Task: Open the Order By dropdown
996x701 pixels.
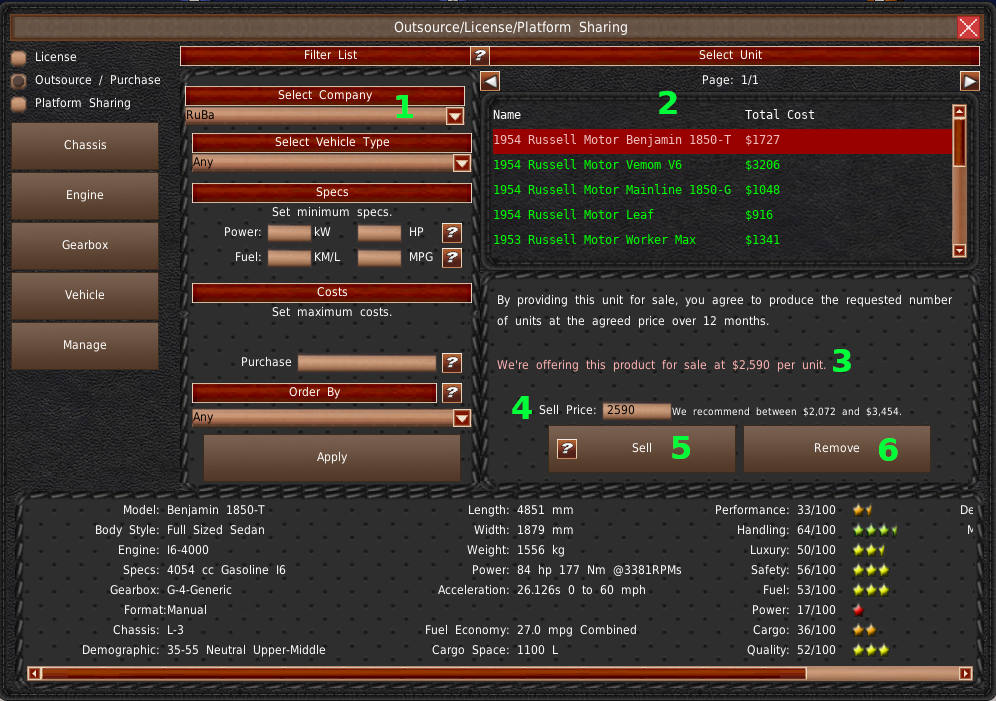Action: coord(461,418)
